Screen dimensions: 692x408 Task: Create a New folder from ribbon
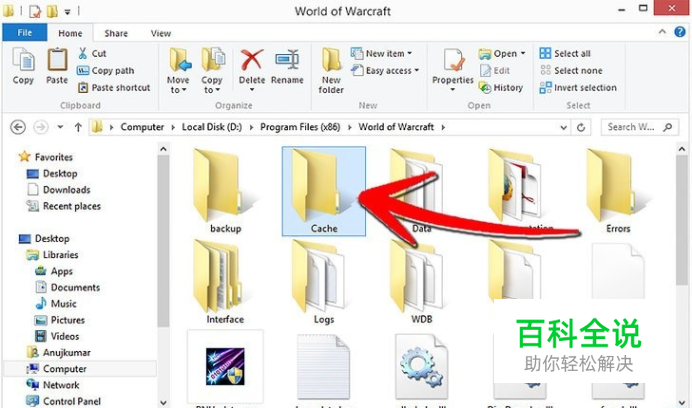(331, 71)
